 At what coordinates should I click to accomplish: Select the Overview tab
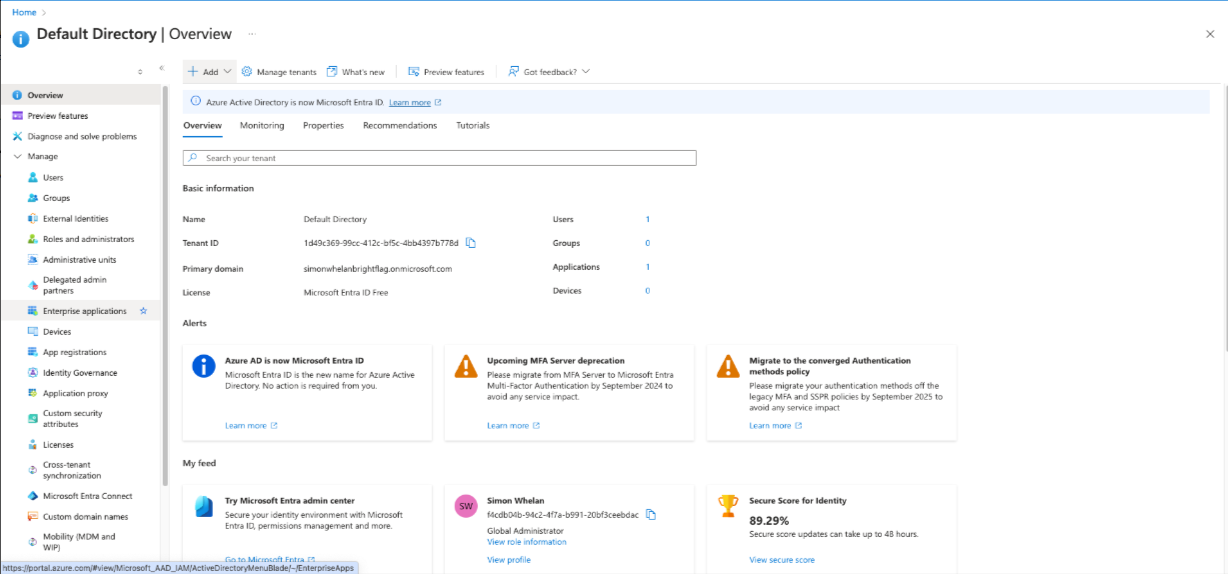point(202,126)
